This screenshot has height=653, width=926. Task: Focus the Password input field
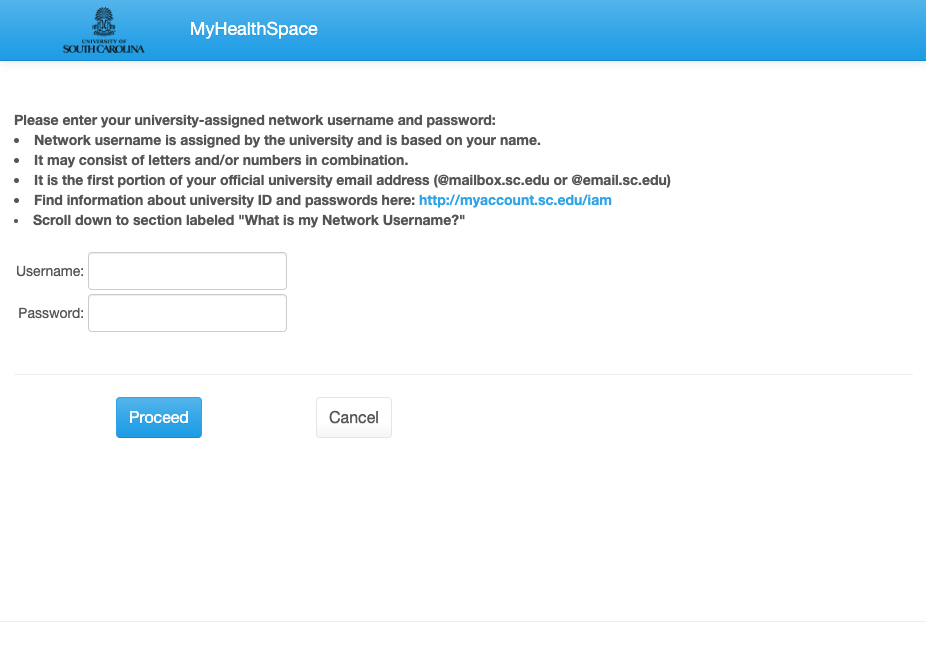(x=187, y=313)
